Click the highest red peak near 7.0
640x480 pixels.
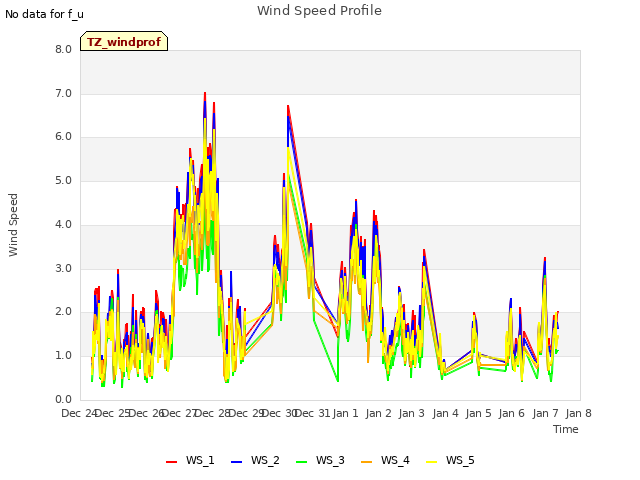coord(205,93)
